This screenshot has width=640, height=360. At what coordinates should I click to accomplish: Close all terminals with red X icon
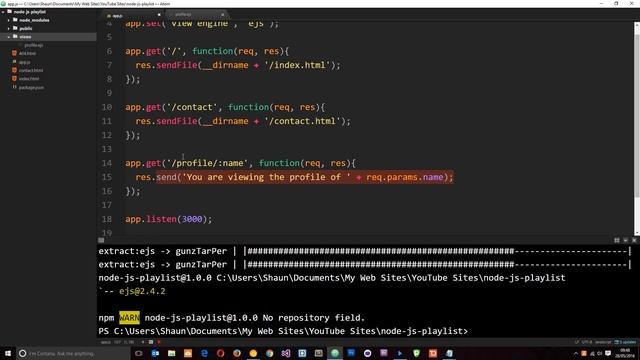tap(159, 342)
